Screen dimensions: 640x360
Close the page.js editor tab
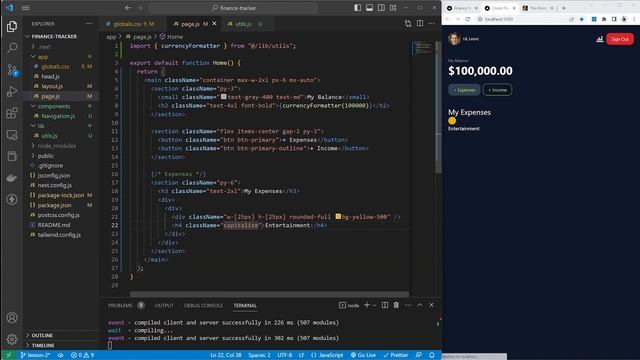coord(214,24)
